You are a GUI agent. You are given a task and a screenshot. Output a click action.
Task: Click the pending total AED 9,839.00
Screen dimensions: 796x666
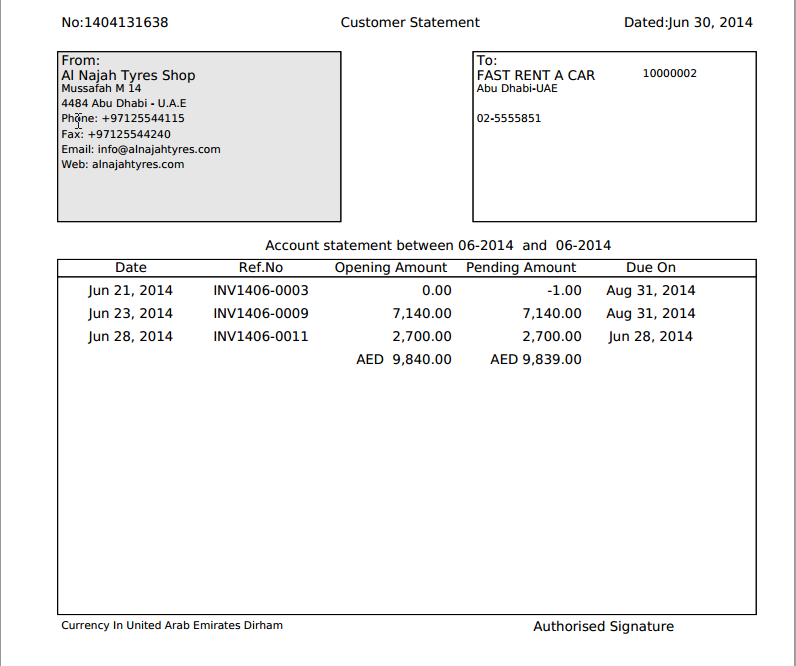pos(535,359)
